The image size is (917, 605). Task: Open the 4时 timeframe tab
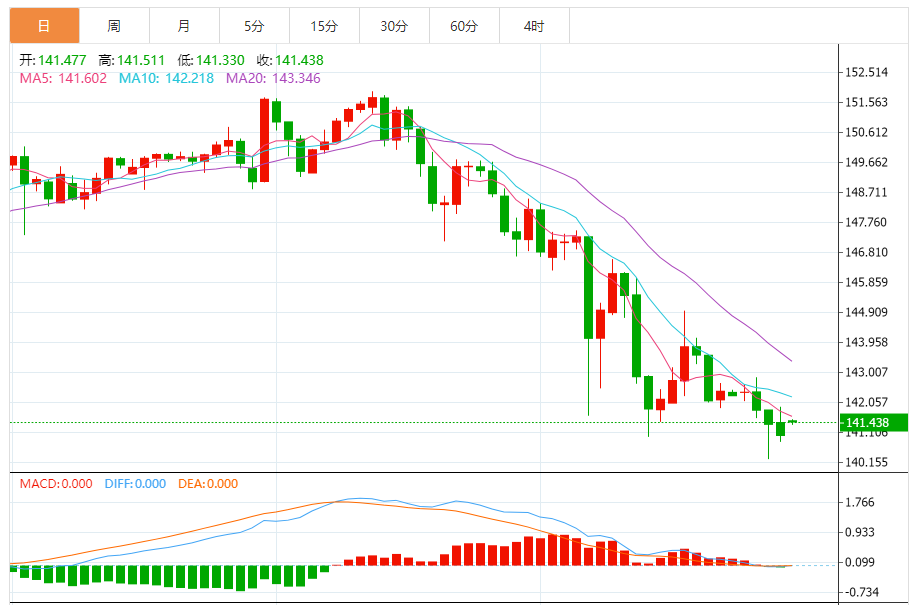535,26
